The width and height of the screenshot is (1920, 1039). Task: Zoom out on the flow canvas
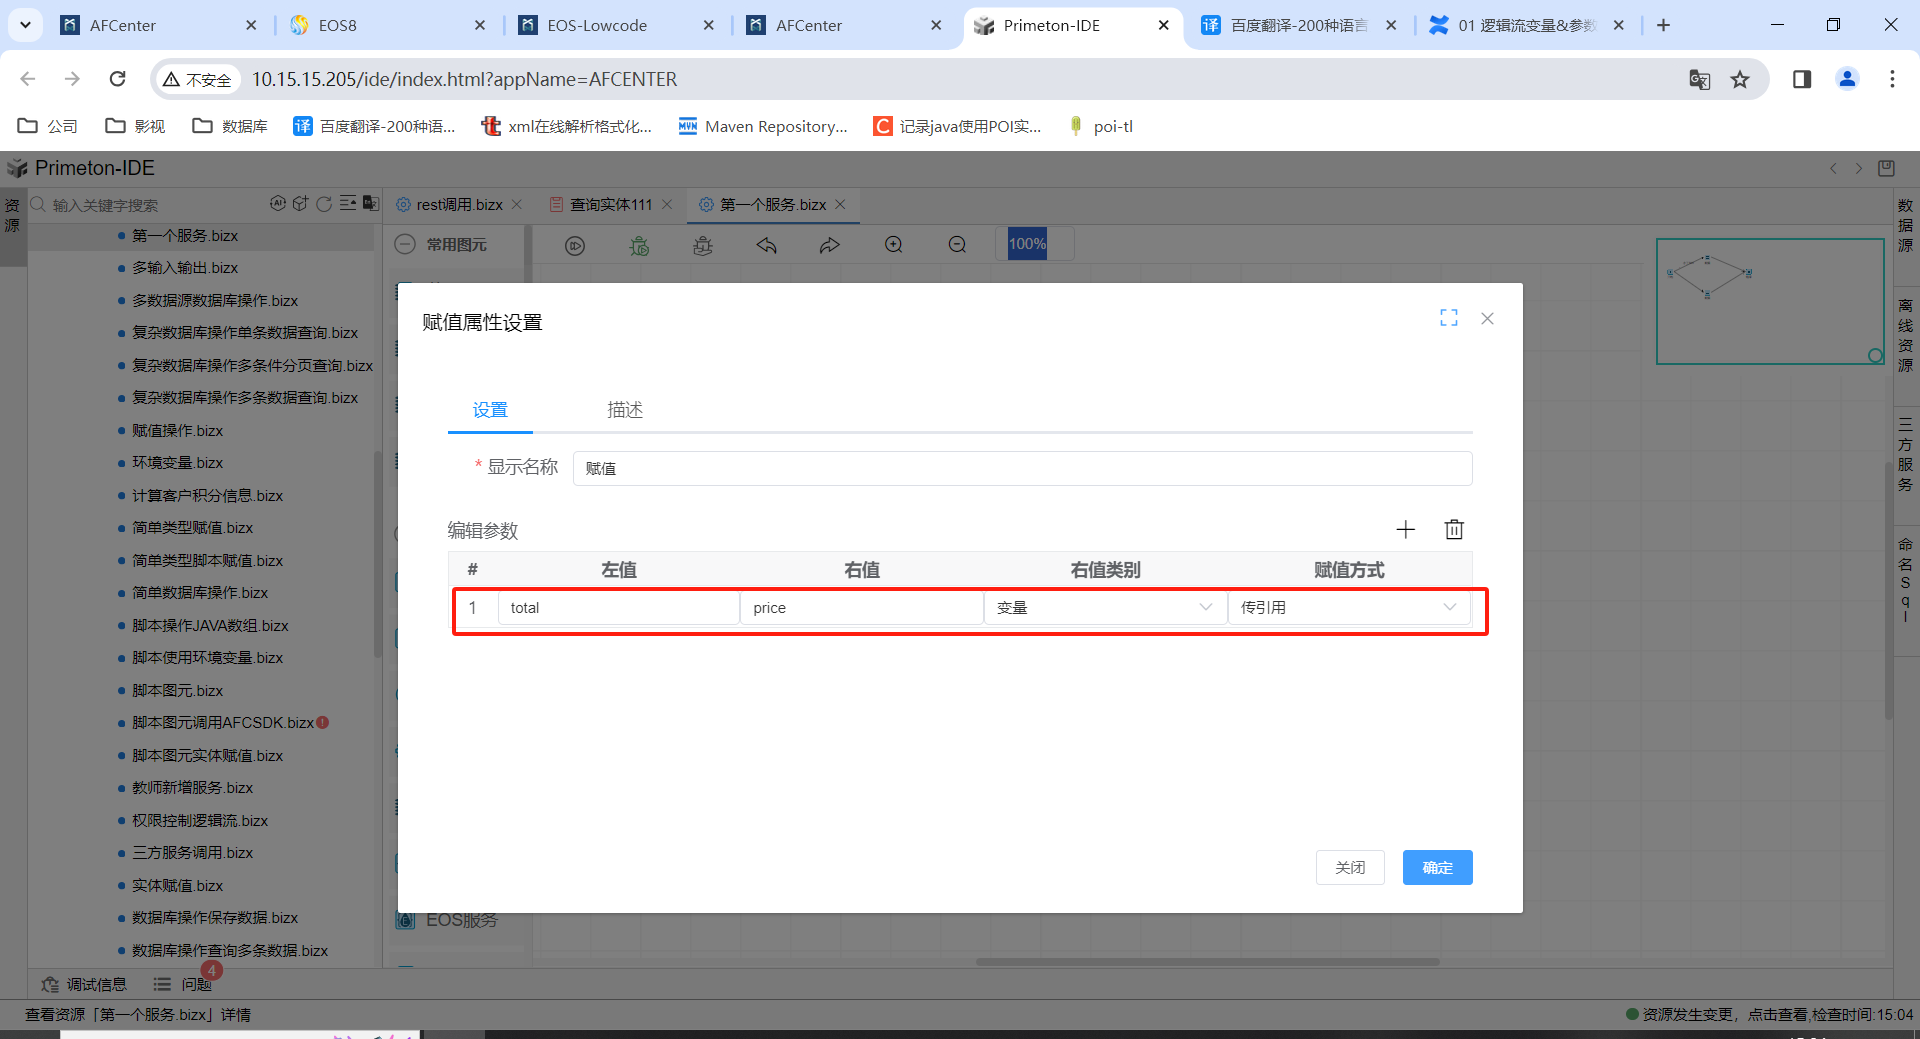957,244
